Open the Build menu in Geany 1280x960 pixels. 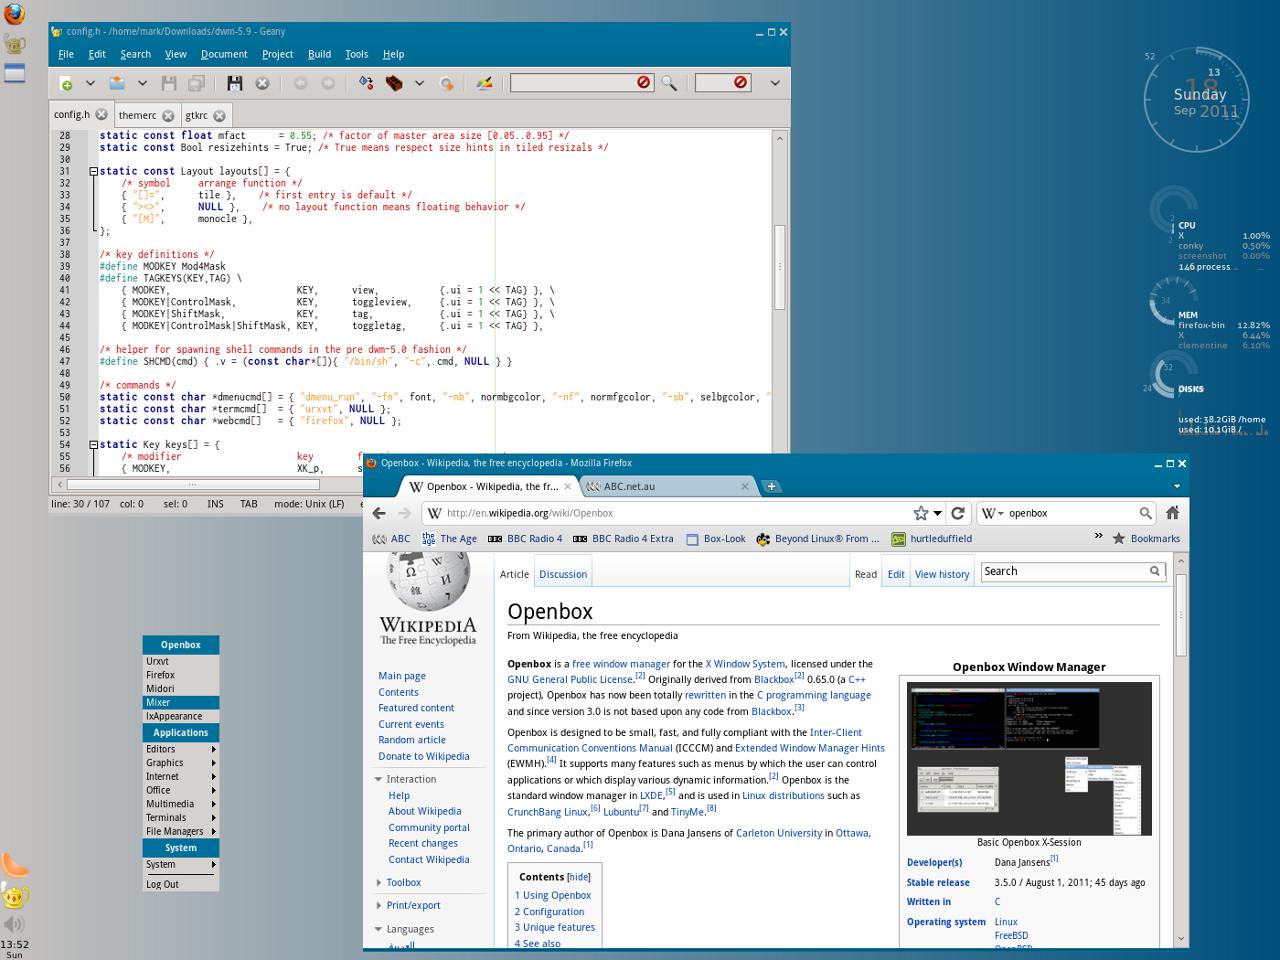click(x=319, y=54)
